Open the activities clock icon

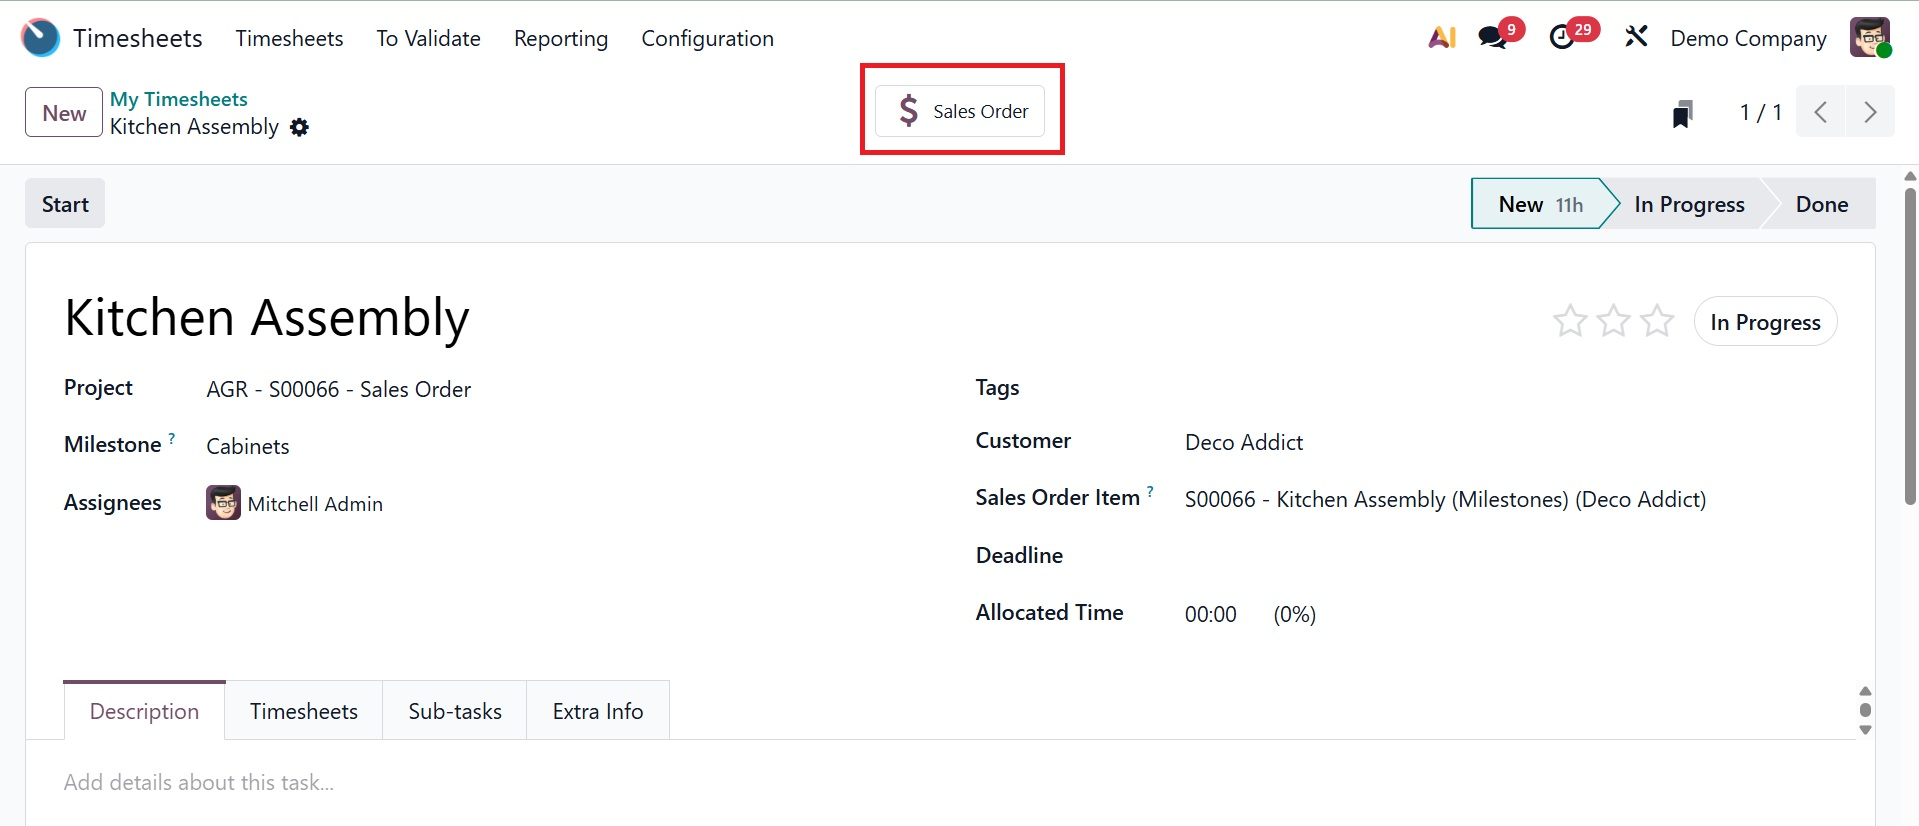pyautogui.click(x=1562, y=38)
